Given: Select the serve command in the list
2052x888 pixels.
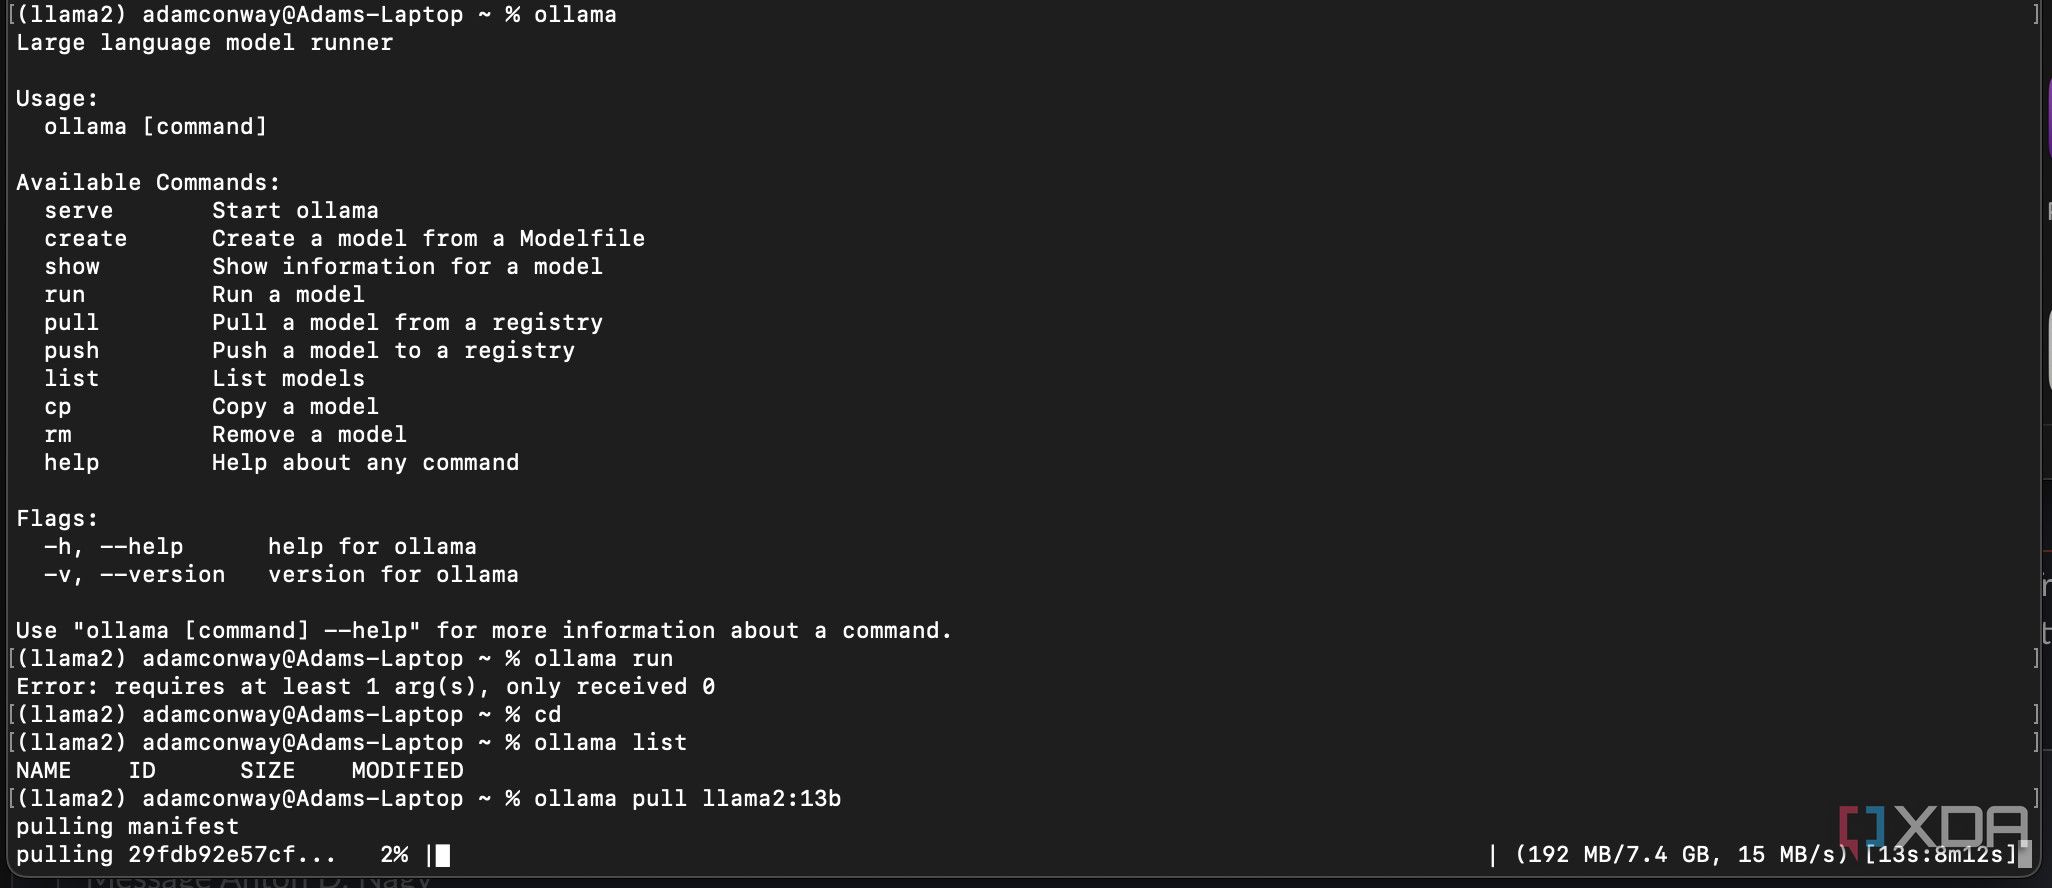Looking at the screenshot, I should click(78, 211).
